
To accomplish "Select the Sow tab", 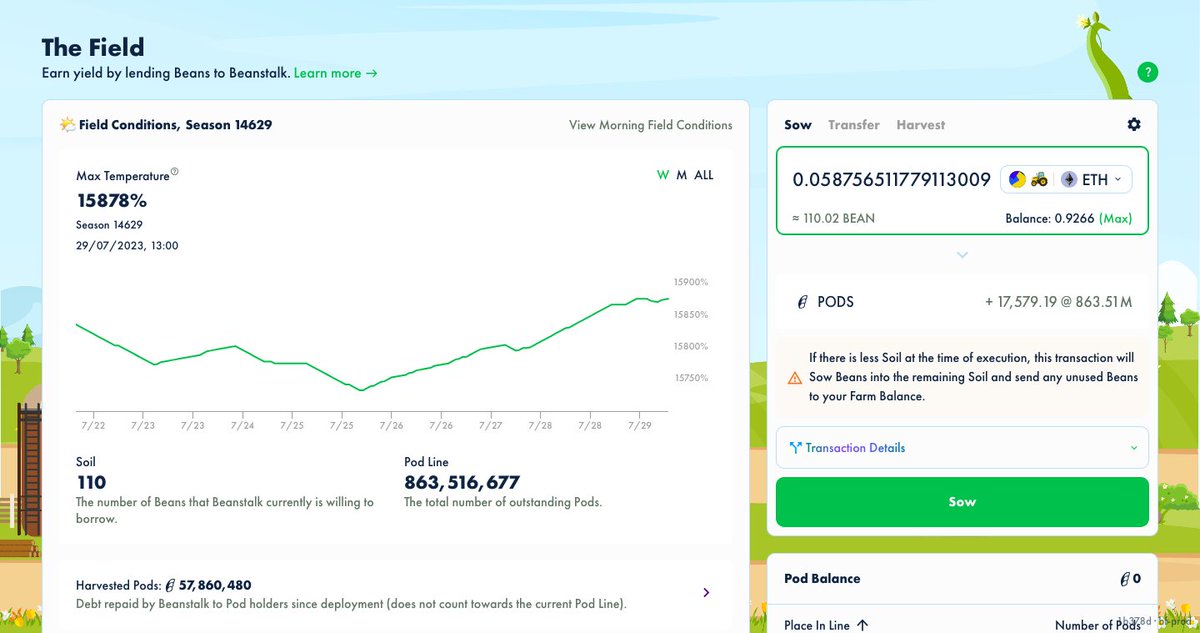I will [x=798, y=125].
